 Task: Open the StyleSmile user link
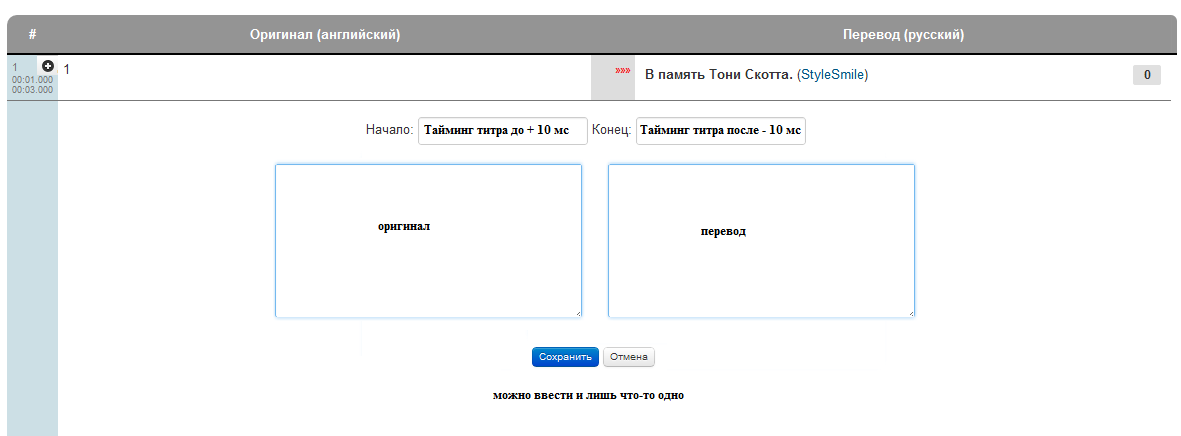(832, 75)
